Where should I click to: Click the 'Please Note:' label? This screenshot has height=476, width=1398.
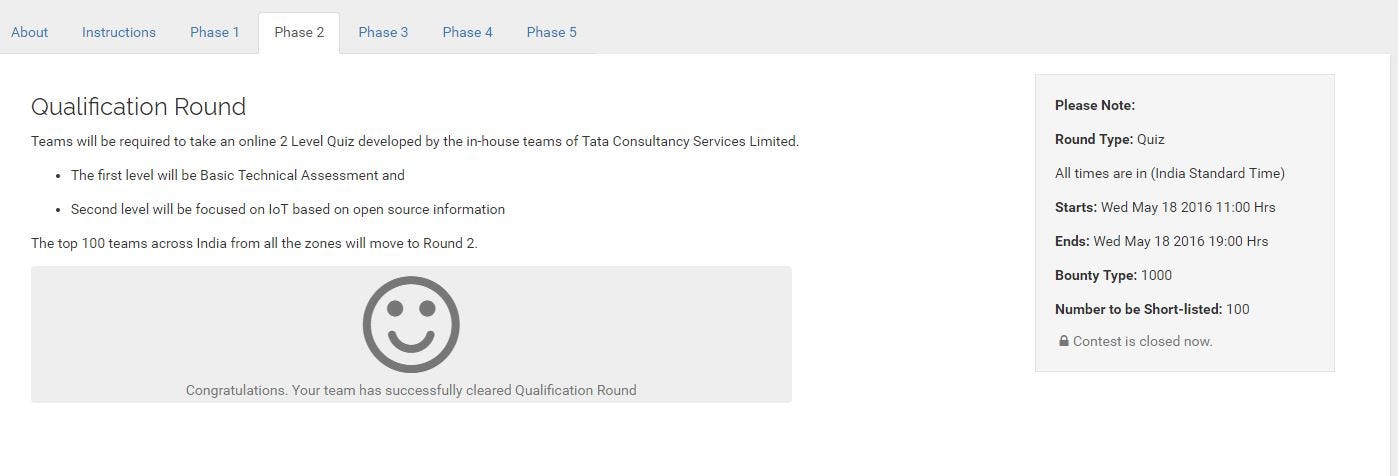click(1094, 105)
